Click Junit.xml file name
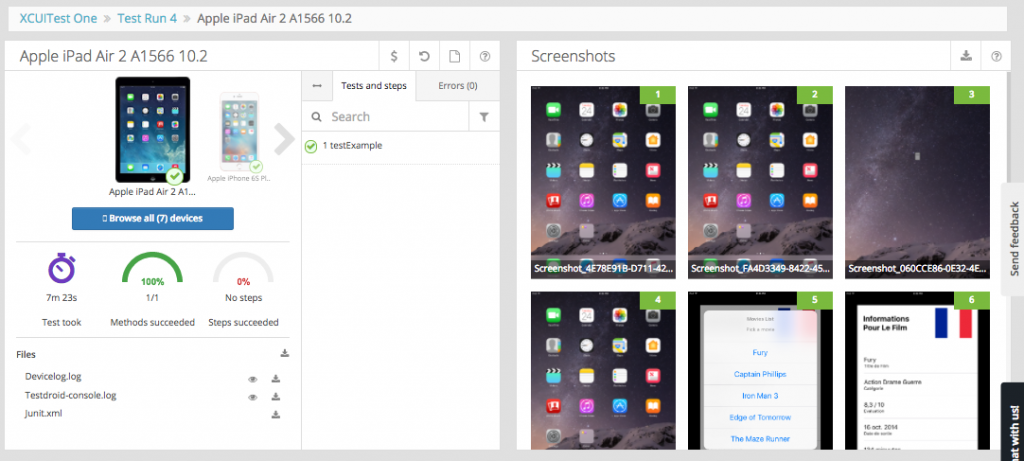This screenshot has width=1024, height=461. [x=43, y=413]
